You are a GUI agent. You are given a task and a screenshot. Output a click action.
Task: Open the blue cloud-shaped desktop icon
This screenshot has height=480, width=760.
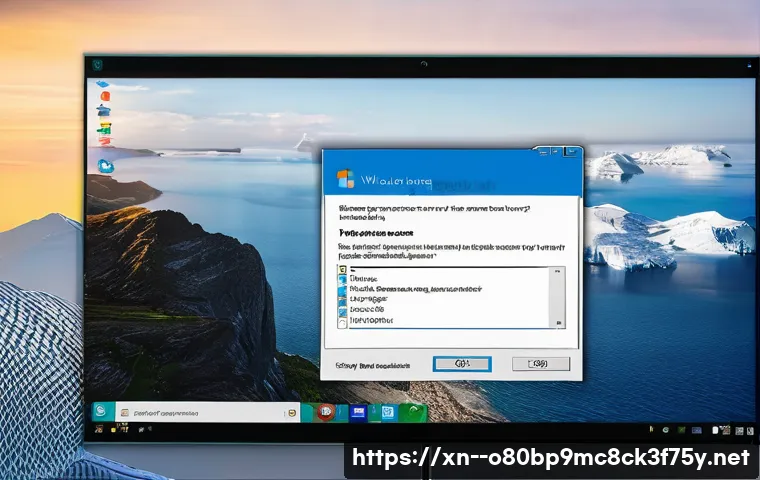click(x=105, y=165)
